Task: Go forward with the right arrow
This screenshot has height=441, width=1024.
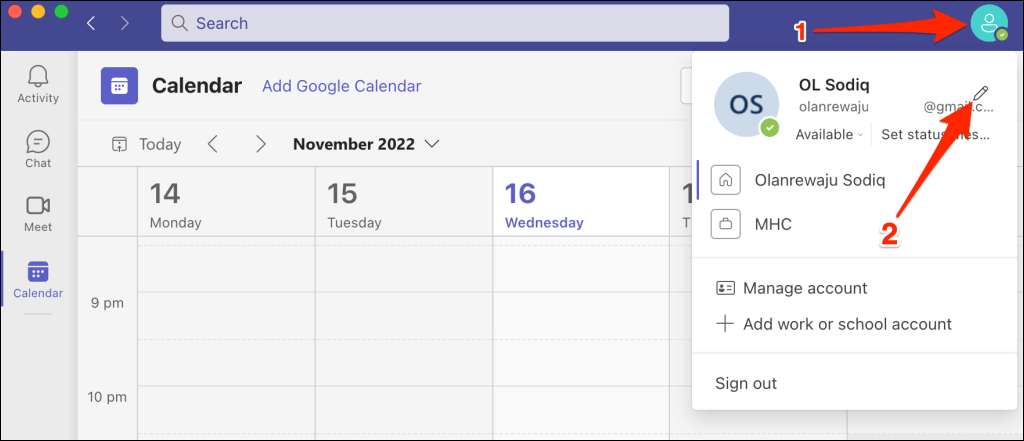Action: click(x=124, y=22)
